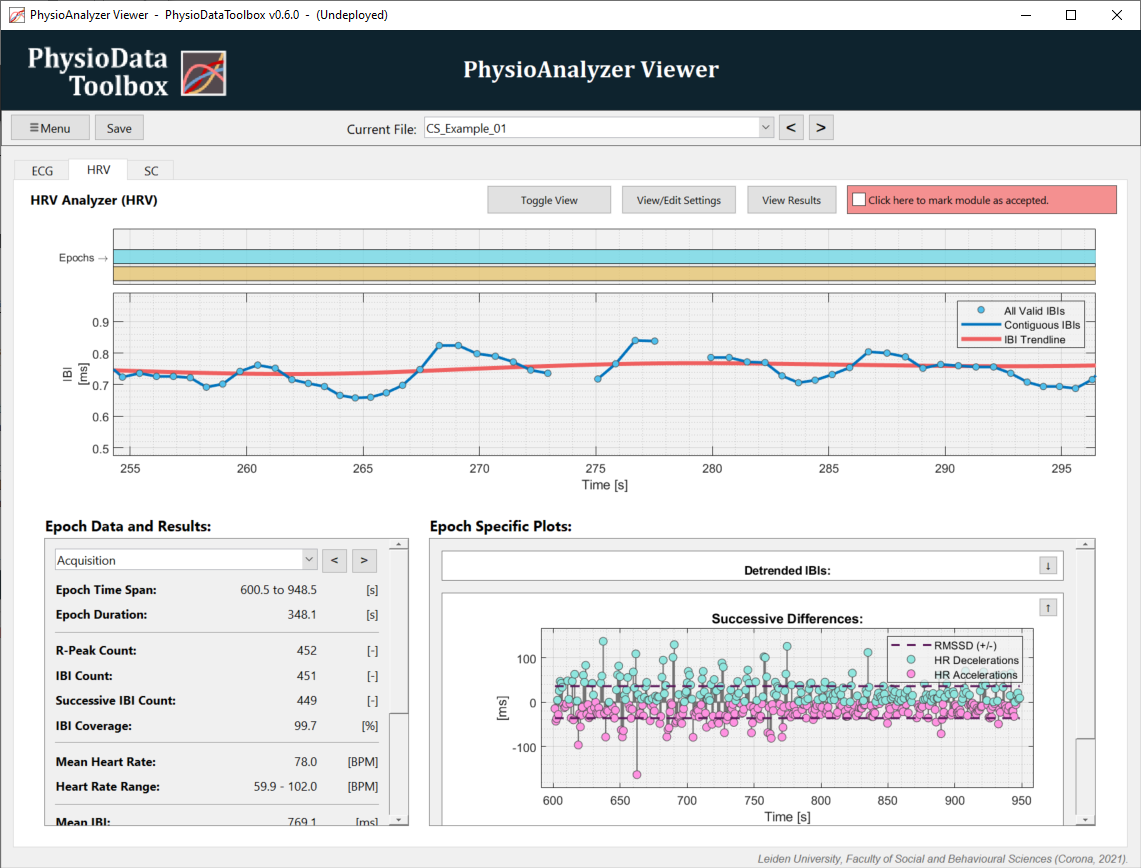Viewport: 1141px width, 868px height.
Task: Click the Successive IBI Count value 449
Action: pyautogui.click(x=306, y=700)
